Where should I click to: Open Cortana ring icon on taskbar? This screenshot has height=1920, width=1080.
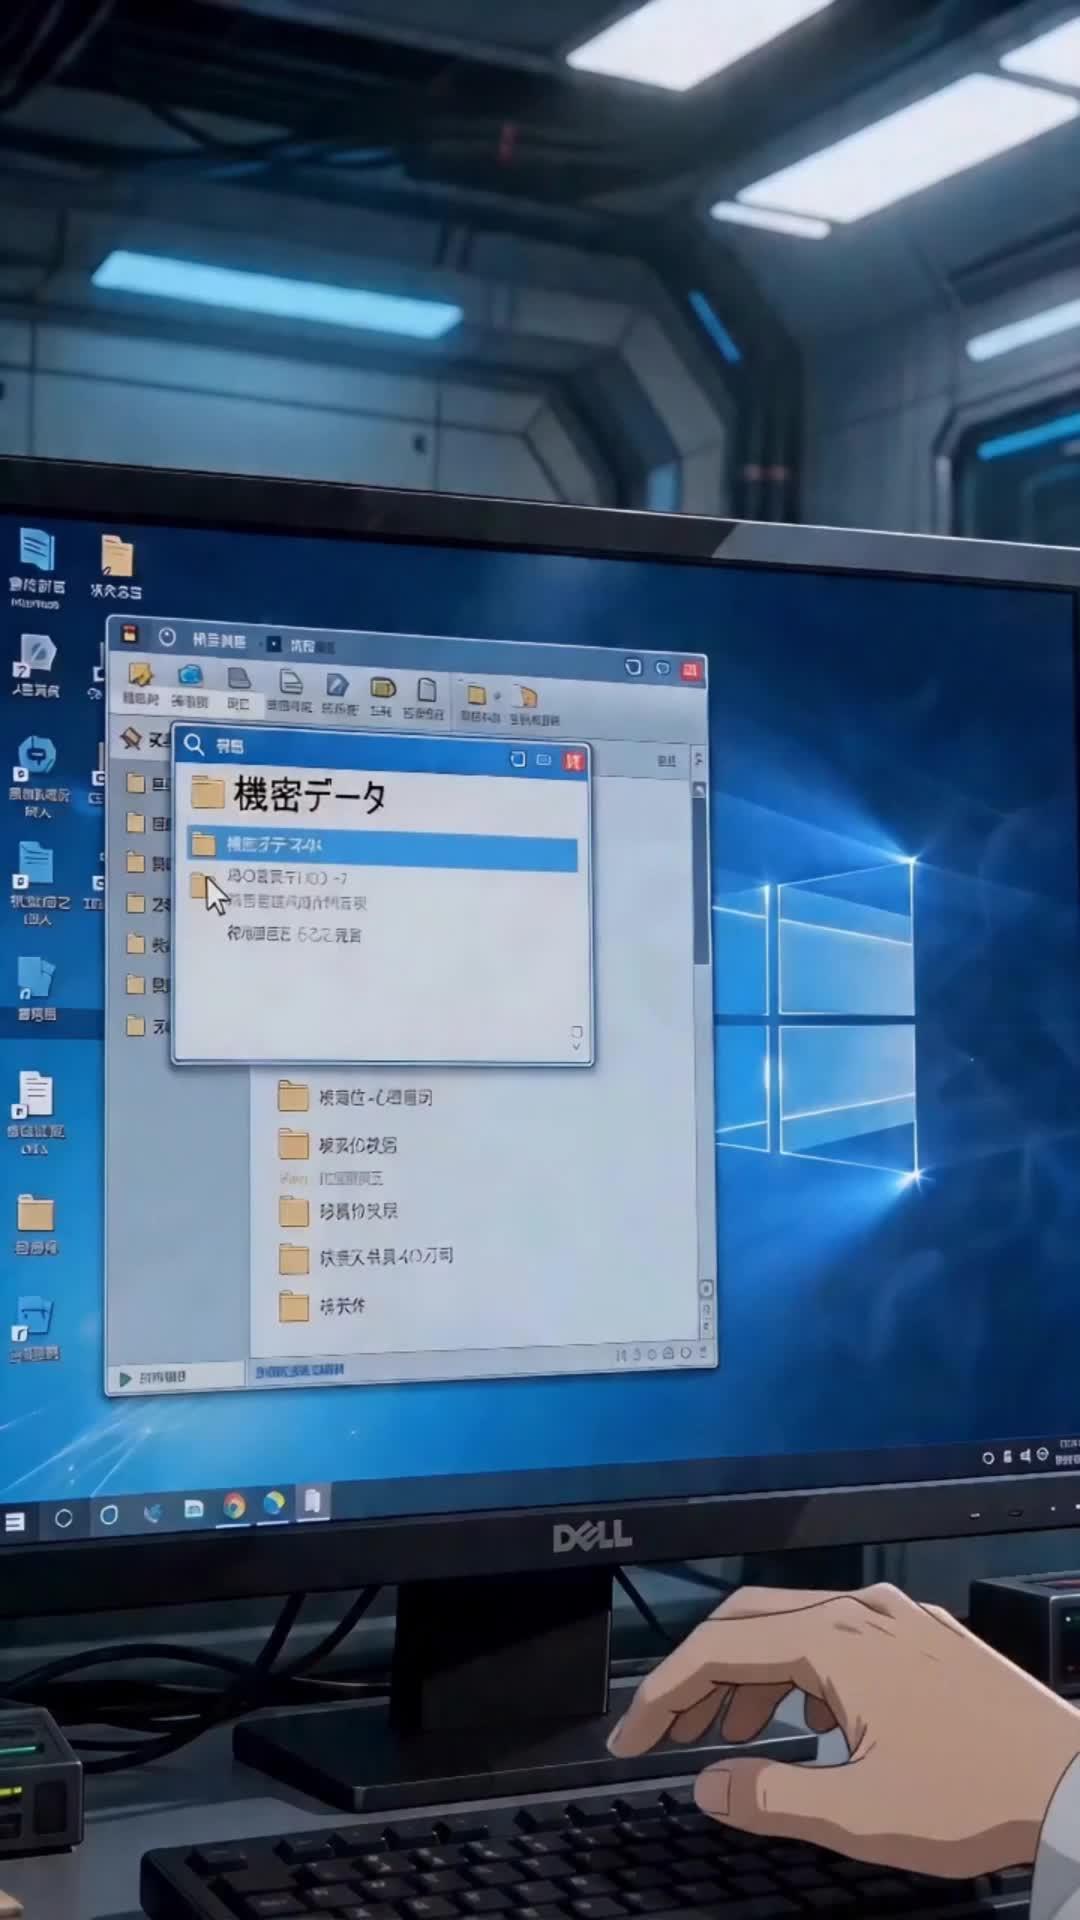(x=109, y=1515)
